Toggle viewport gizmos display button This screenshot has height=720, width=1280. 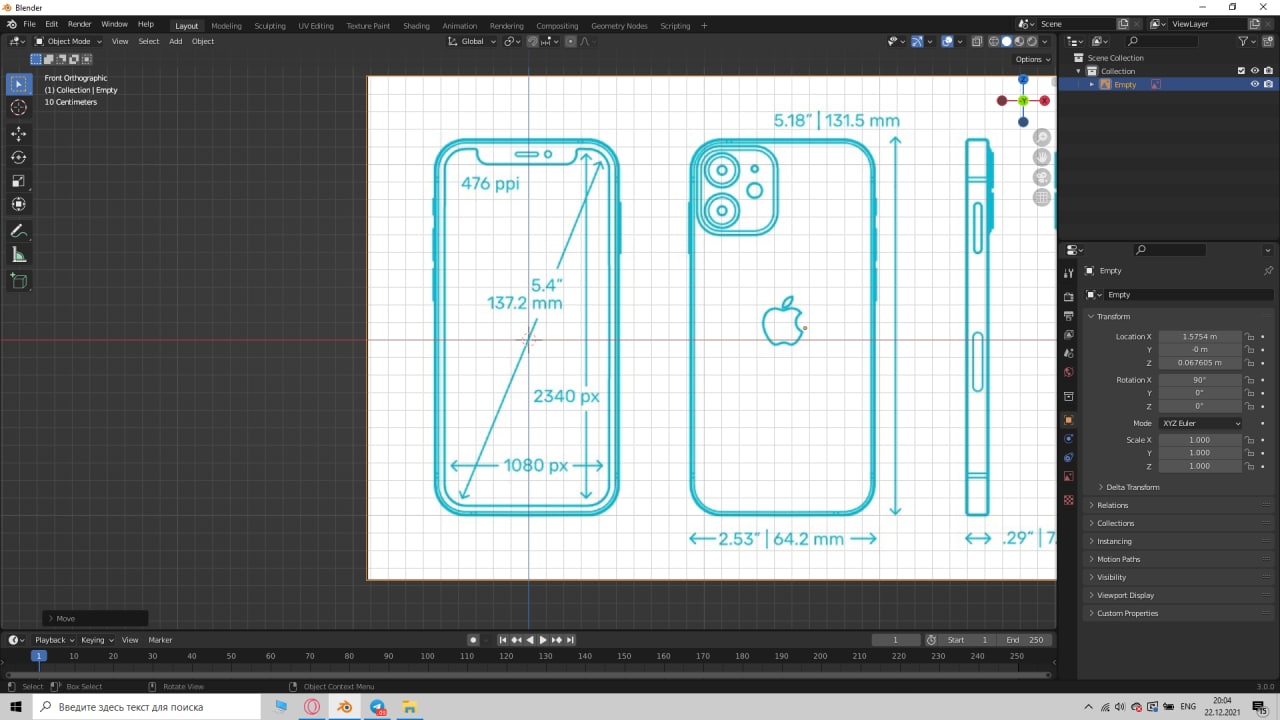pyautogui.click(x=917, y=41)
